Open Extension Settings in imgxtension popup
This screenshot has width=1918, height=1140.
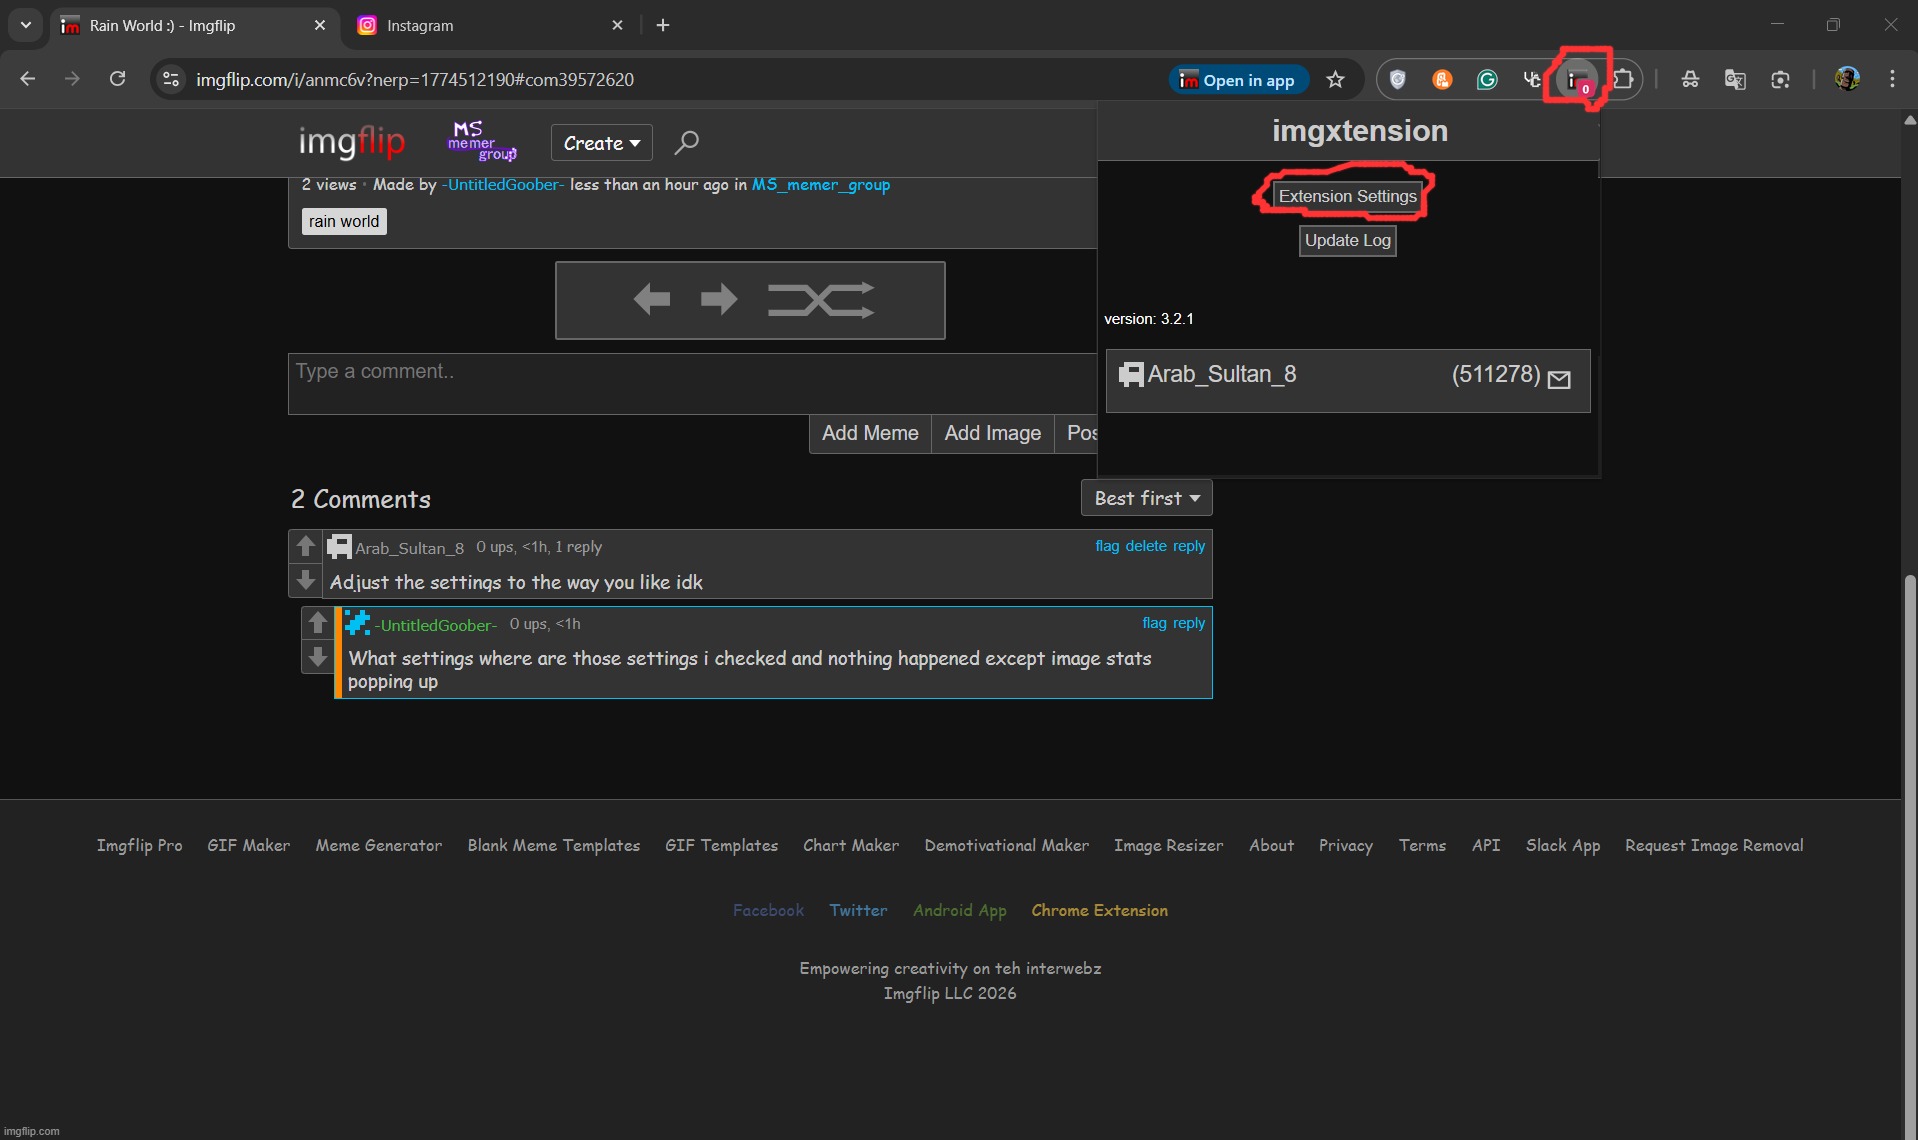[1347, 196]
